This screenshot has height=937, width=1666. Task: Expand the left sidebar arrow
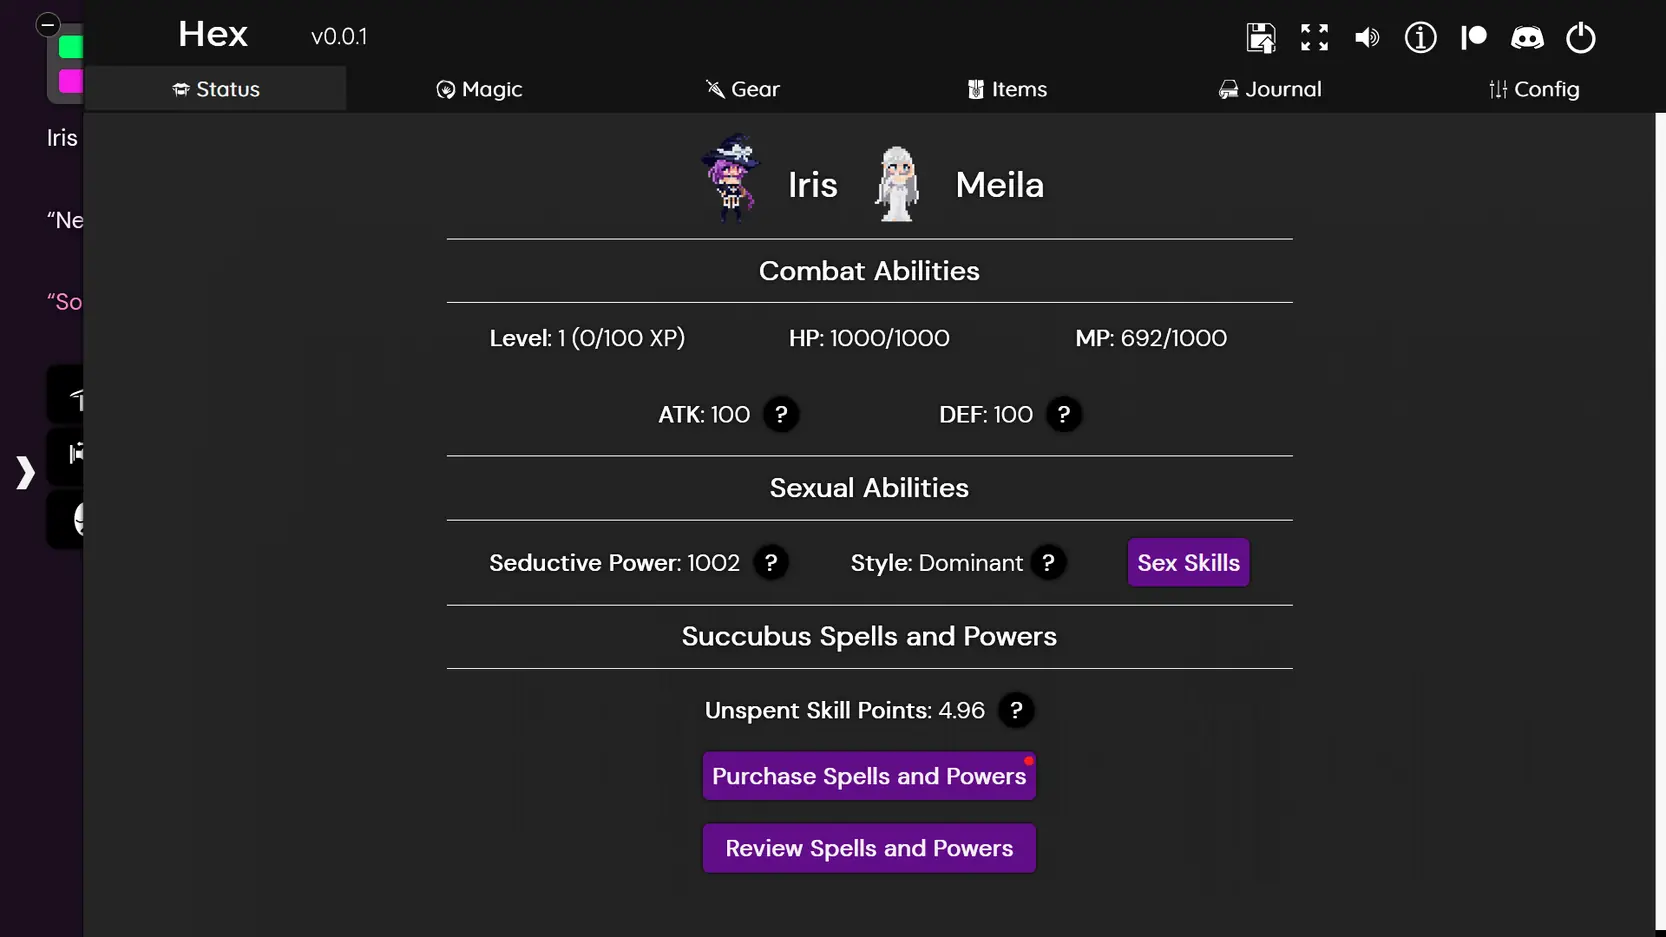coord(25,472)
